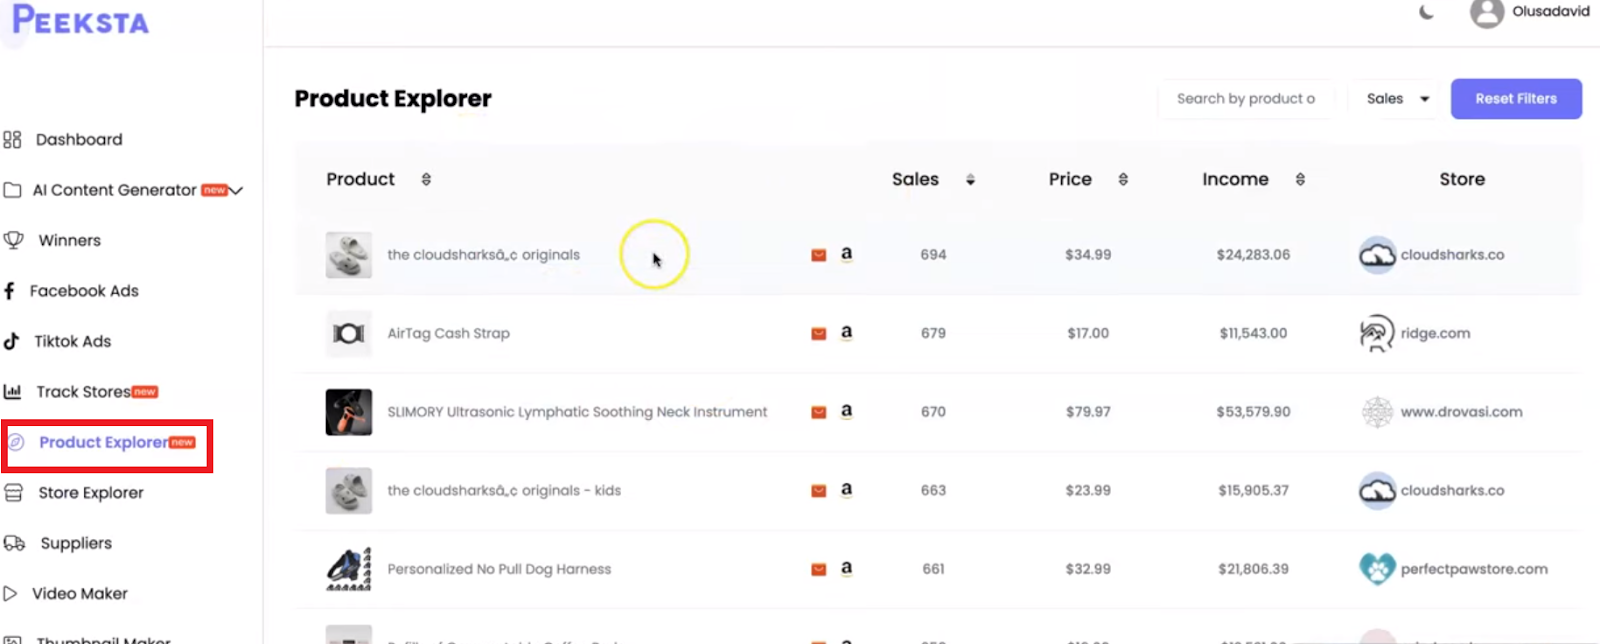The width and height of the screenshot is (1600, 644).
Task: Open Dashboard in the sidebar
Action: [79, 140]
